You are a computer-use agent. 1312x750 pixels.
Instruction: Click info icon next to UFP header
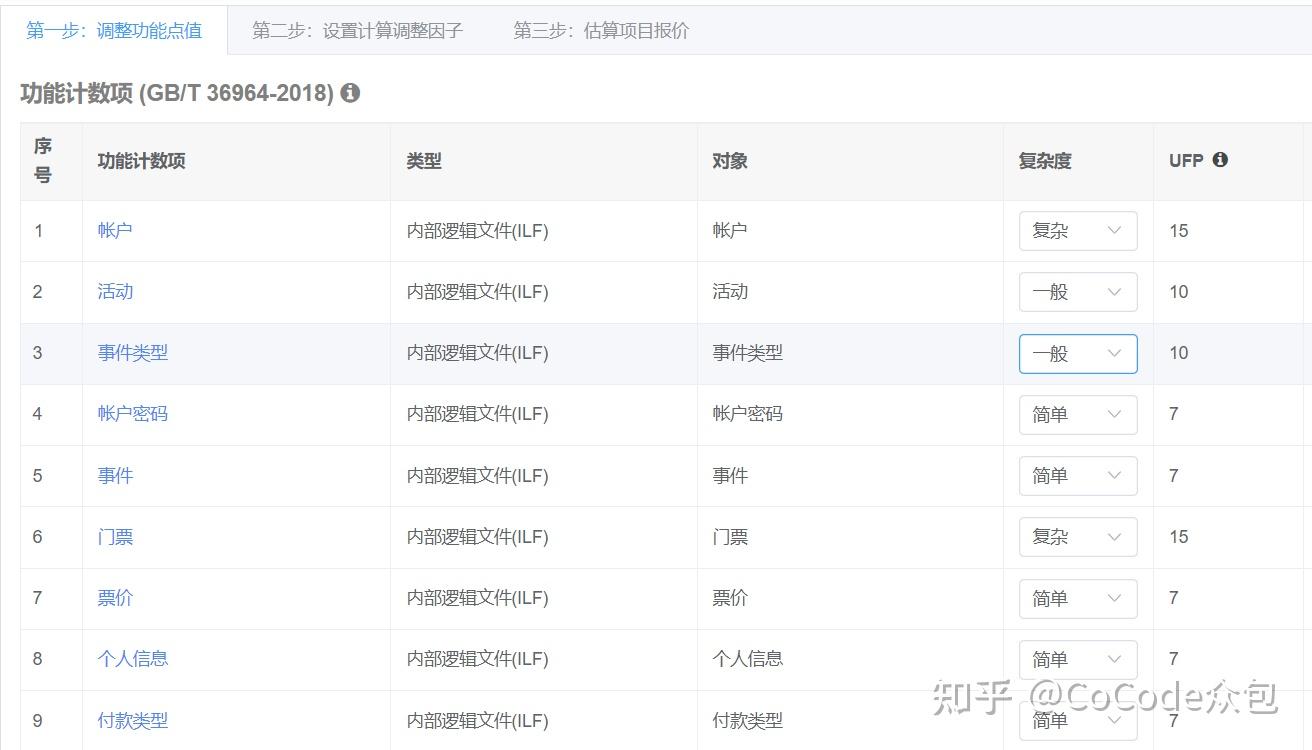(x=1220, y=160)
